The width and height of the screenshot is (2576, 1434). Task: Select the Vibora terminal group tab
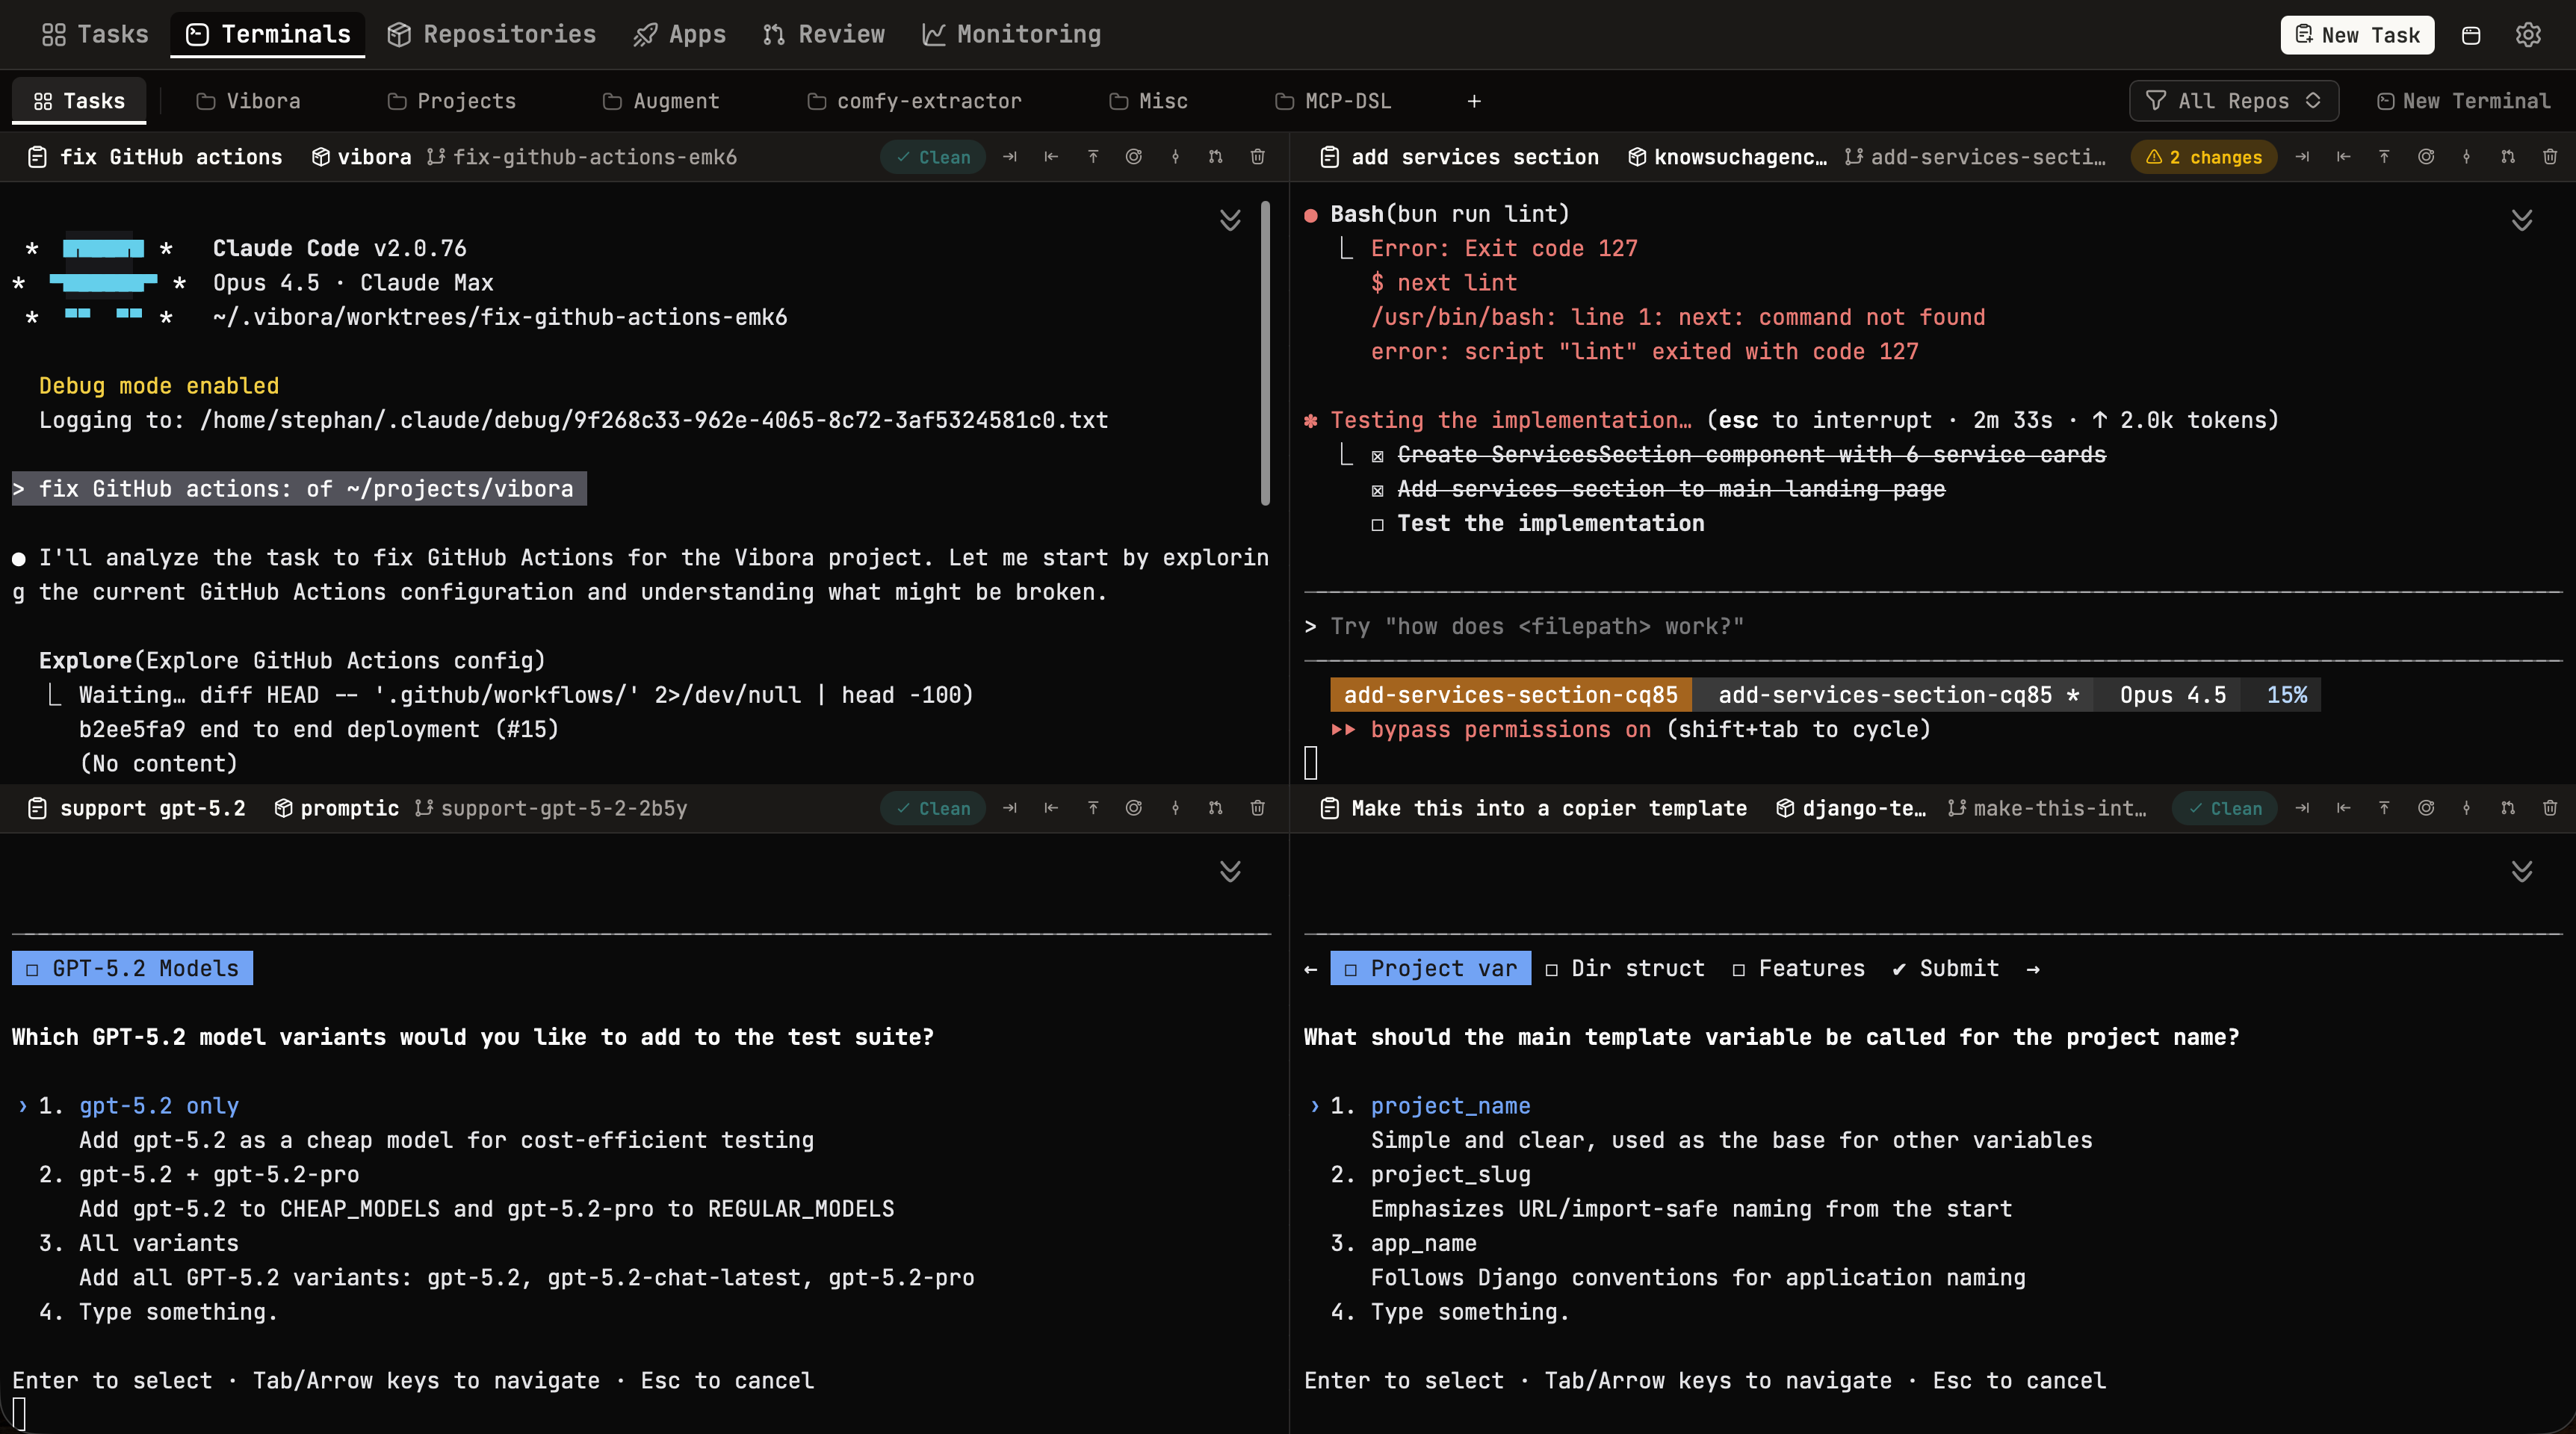point(249,101)
